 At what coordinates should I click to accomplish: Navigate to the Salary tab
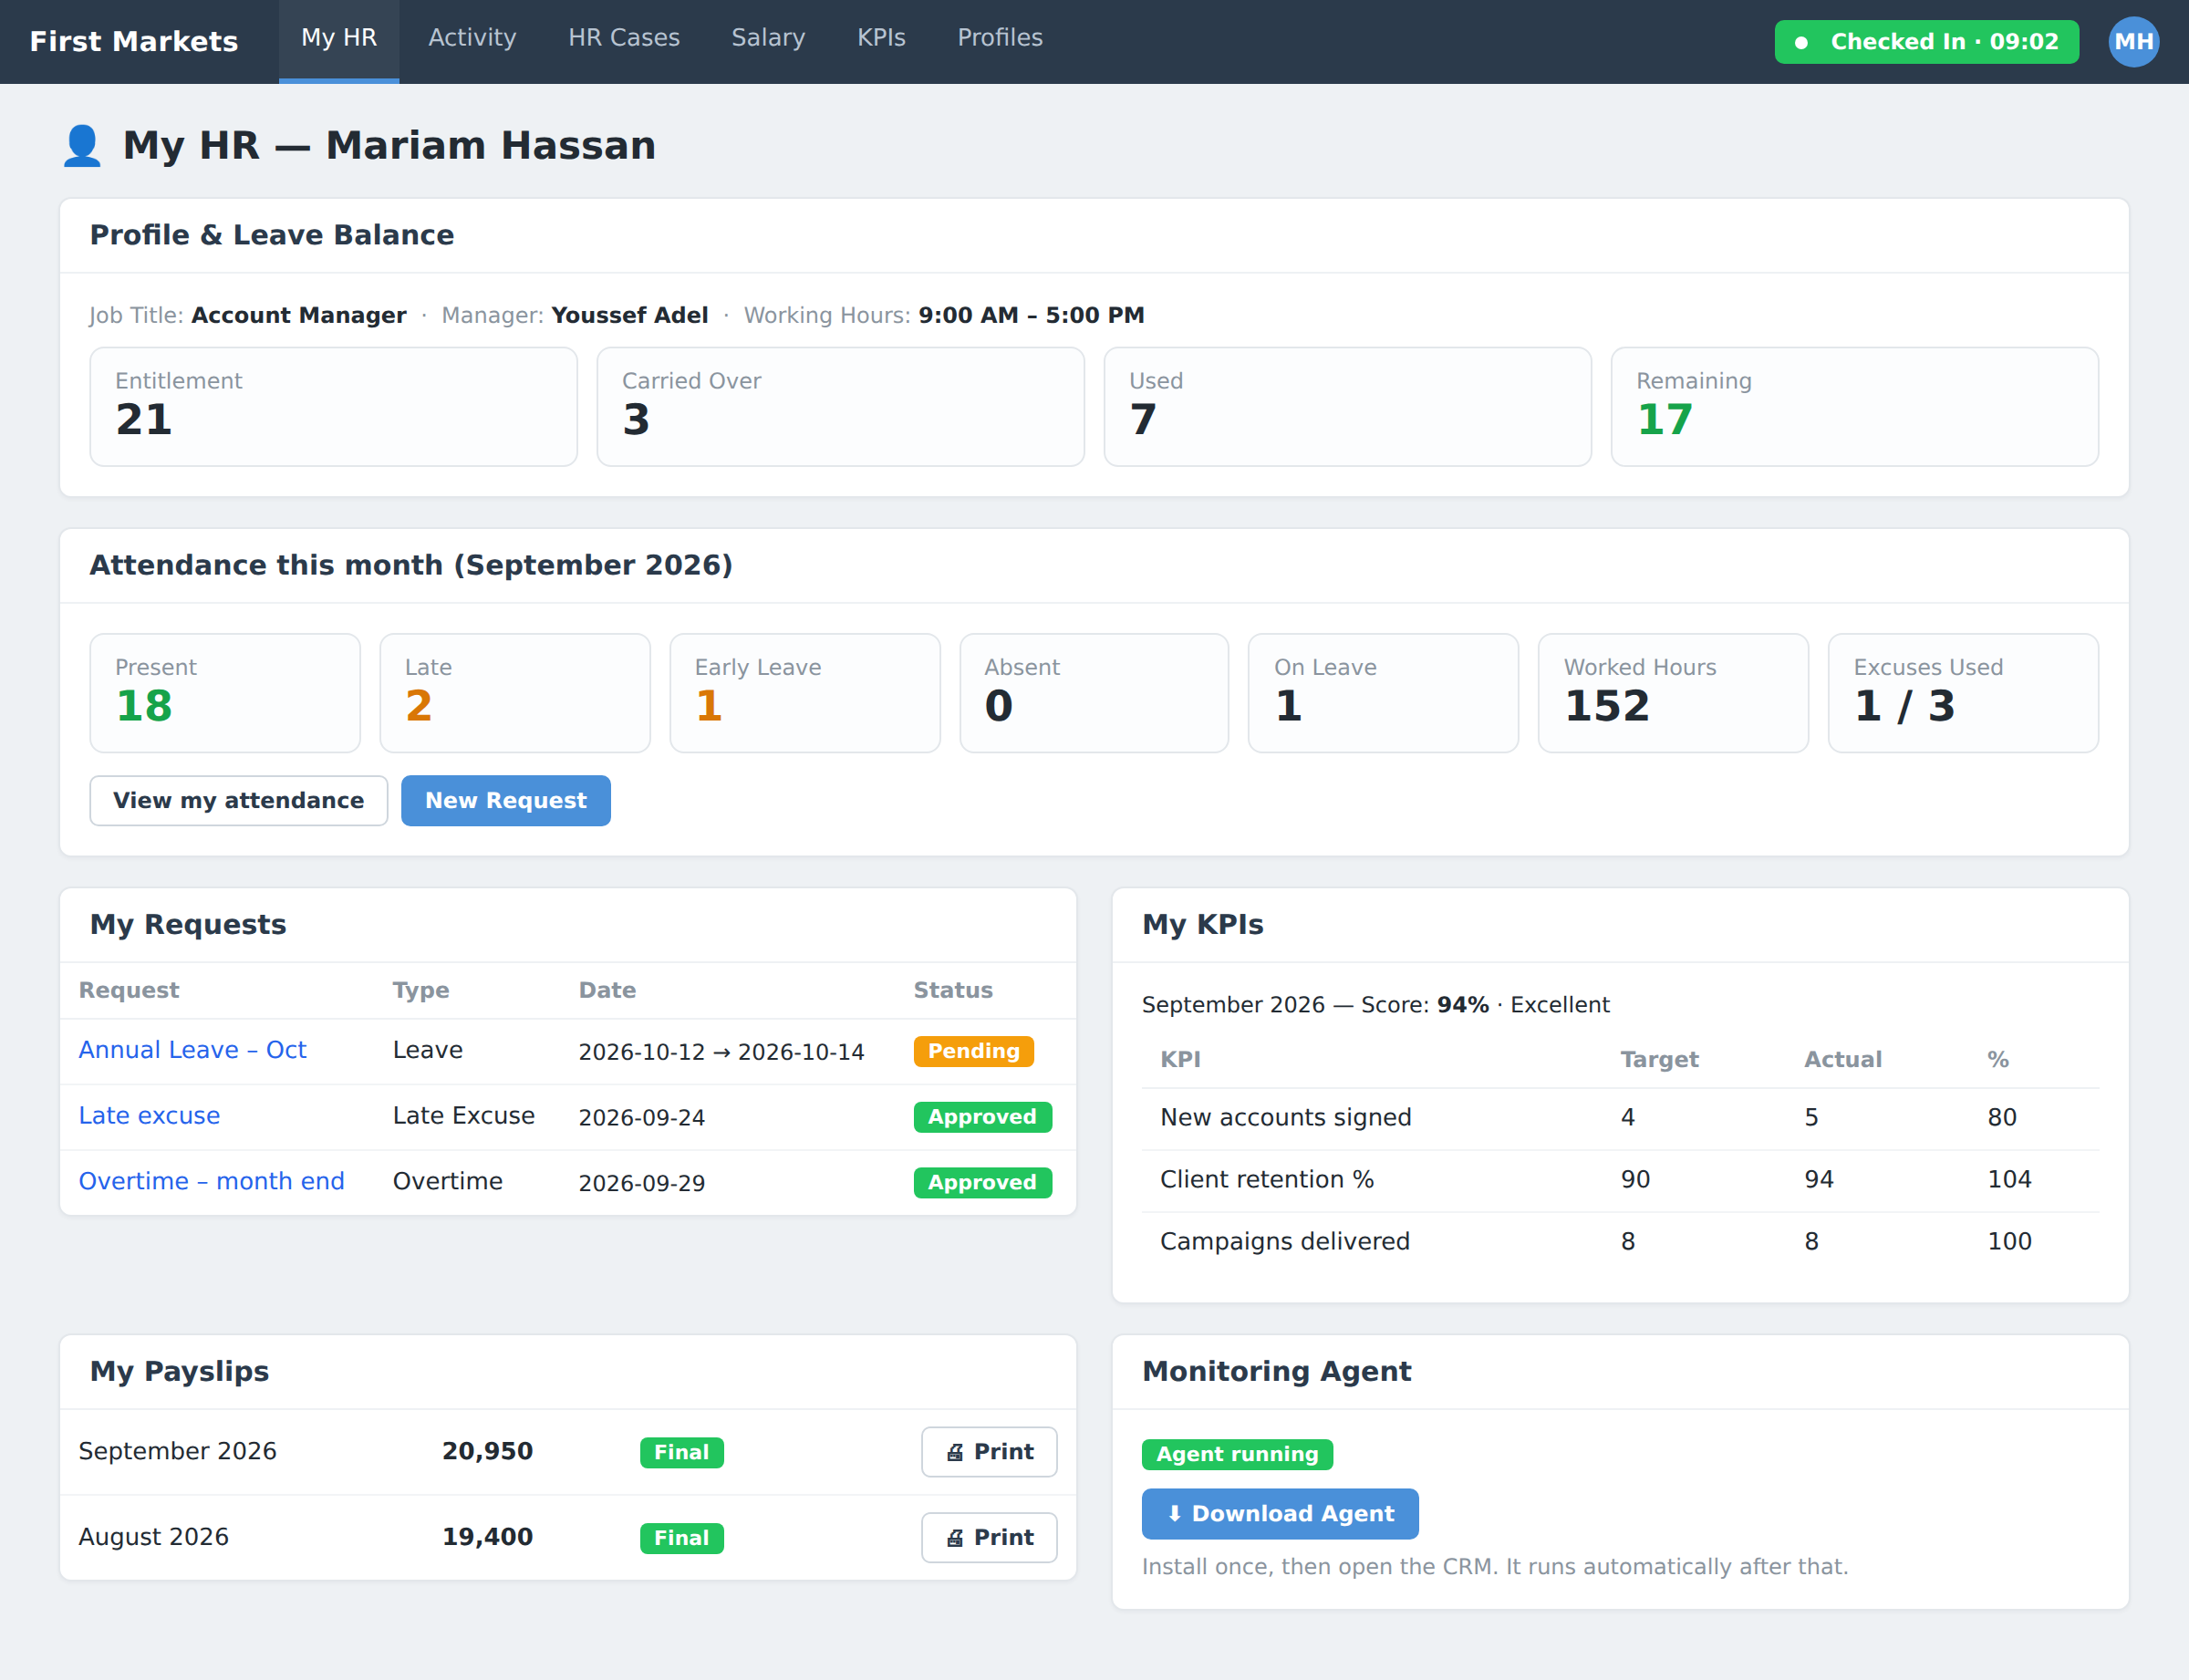tap(768, 40)
